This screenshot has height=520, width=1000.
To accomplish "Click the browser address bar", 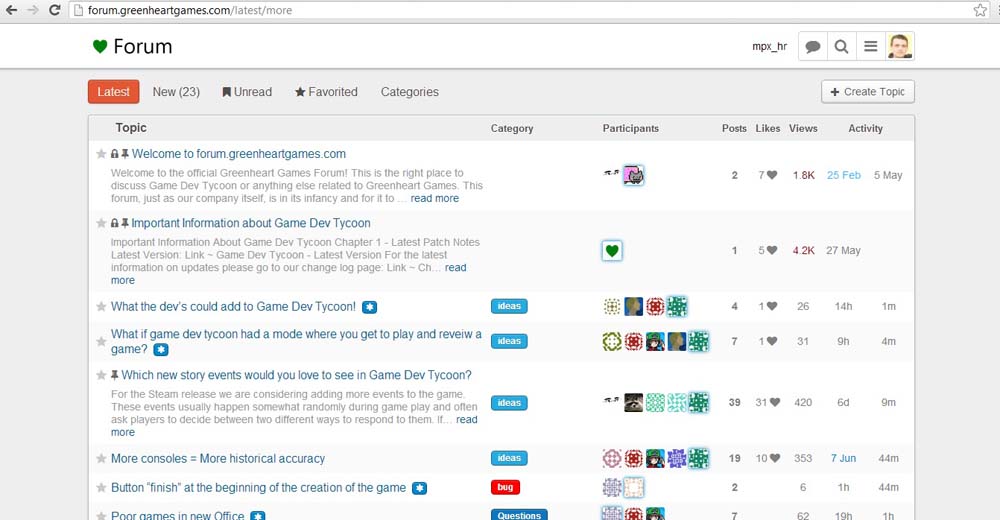I will (500, 10).
